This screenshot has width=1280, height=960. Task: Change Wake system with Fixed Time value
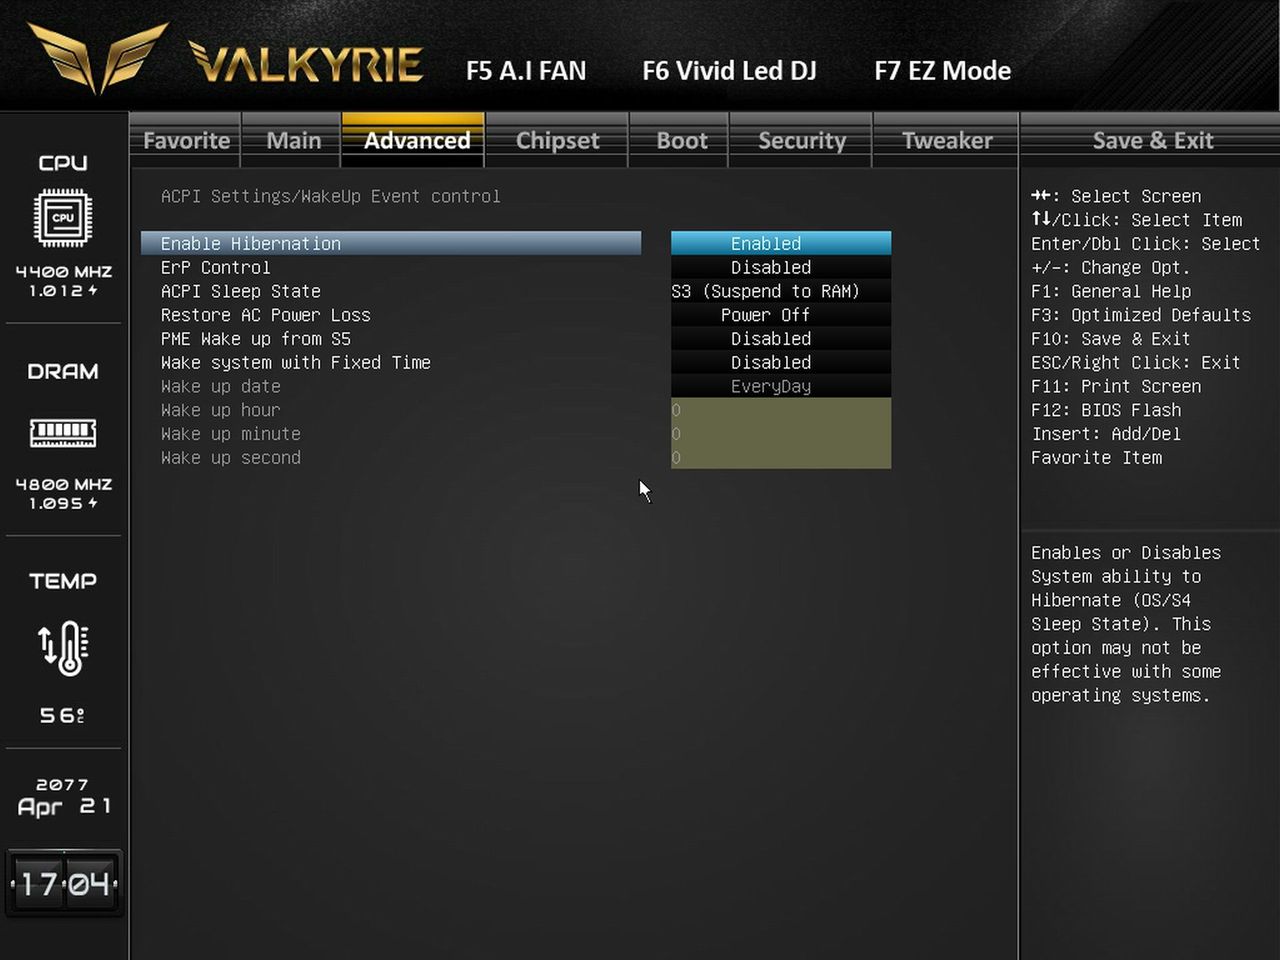point(781,363)
